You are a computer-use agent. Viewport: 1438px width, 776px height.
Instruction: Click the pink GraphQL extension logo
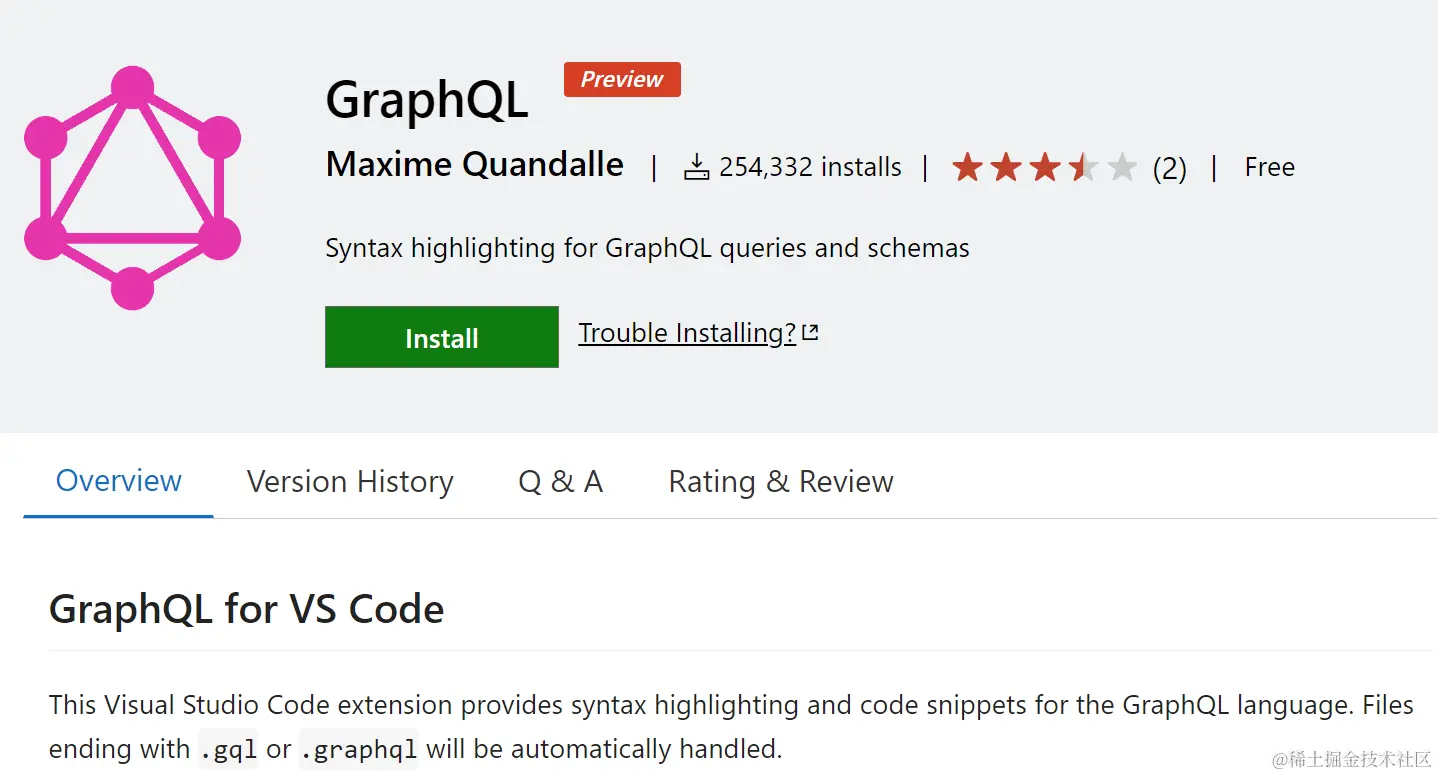click(x=132, y=187)
